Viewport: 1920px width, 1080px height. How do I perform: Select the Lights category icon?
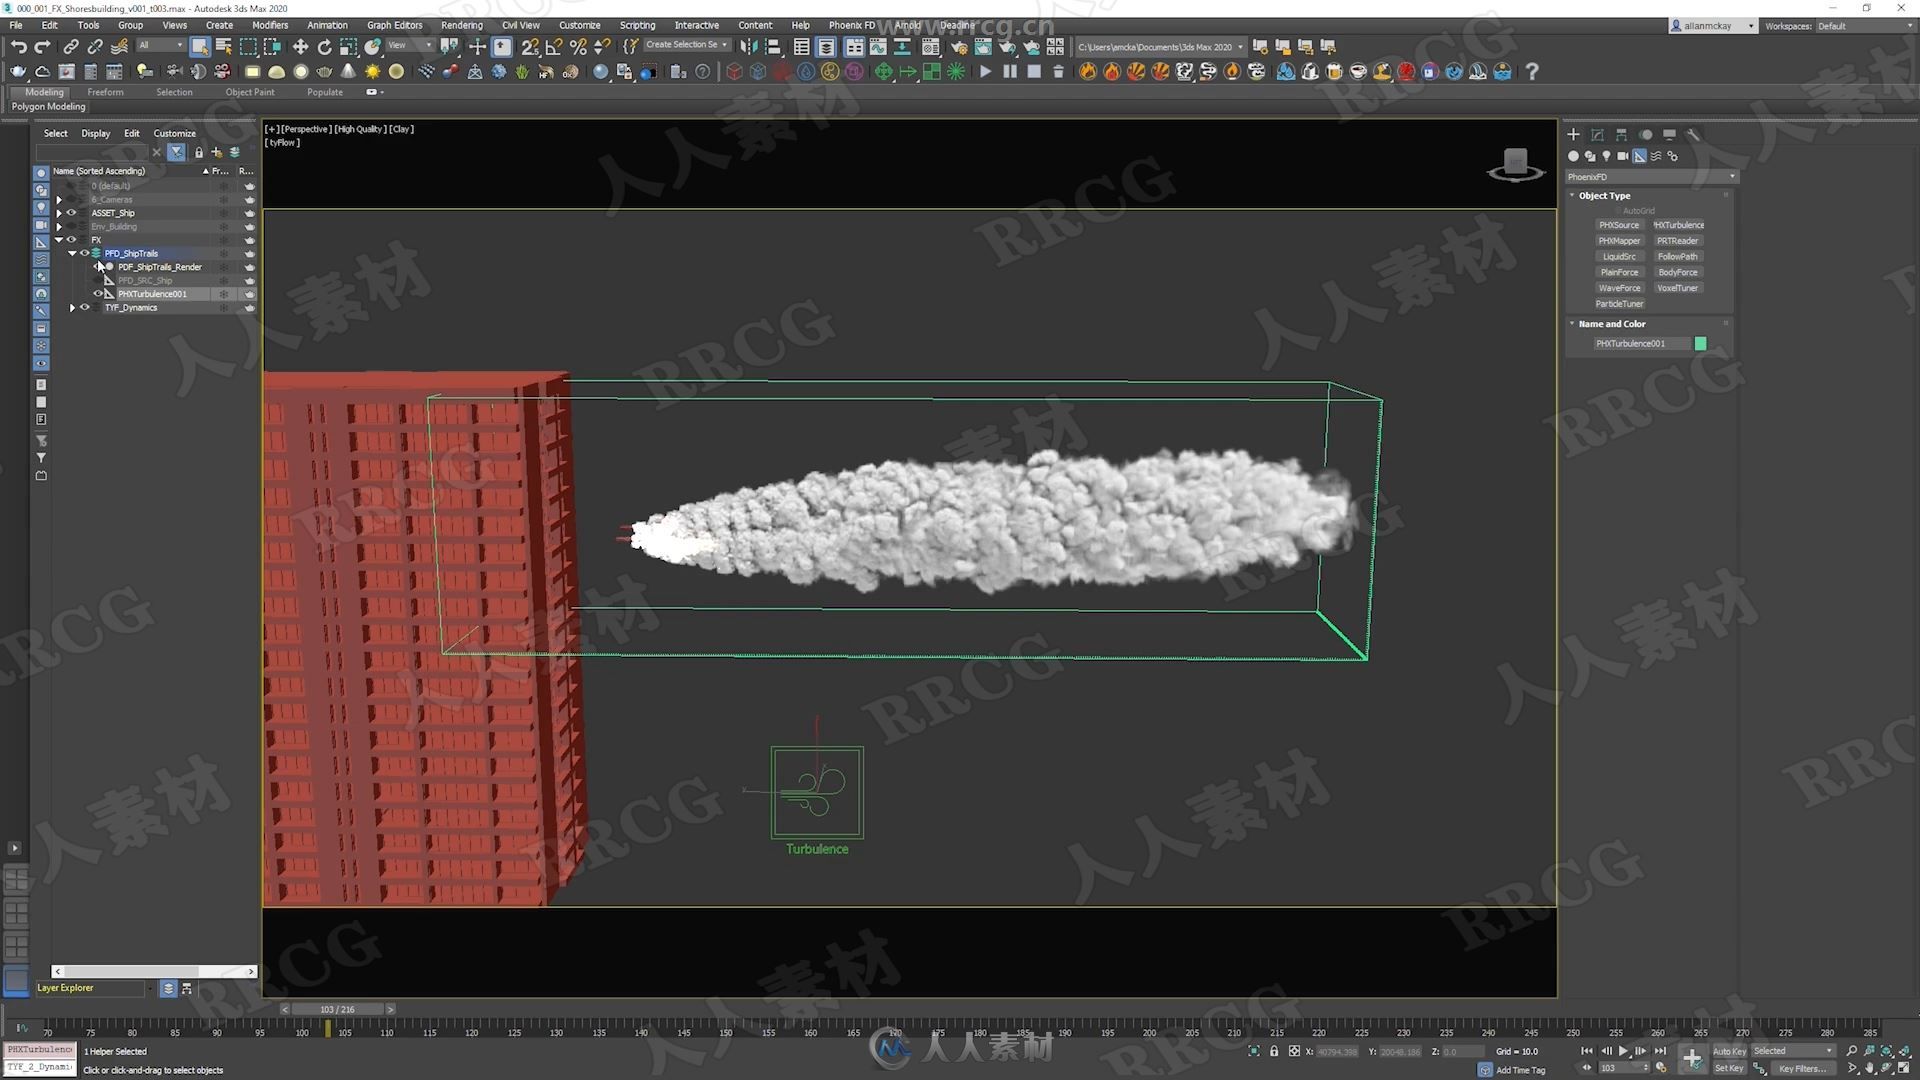pyautogui.click(x=1606, y=156)
